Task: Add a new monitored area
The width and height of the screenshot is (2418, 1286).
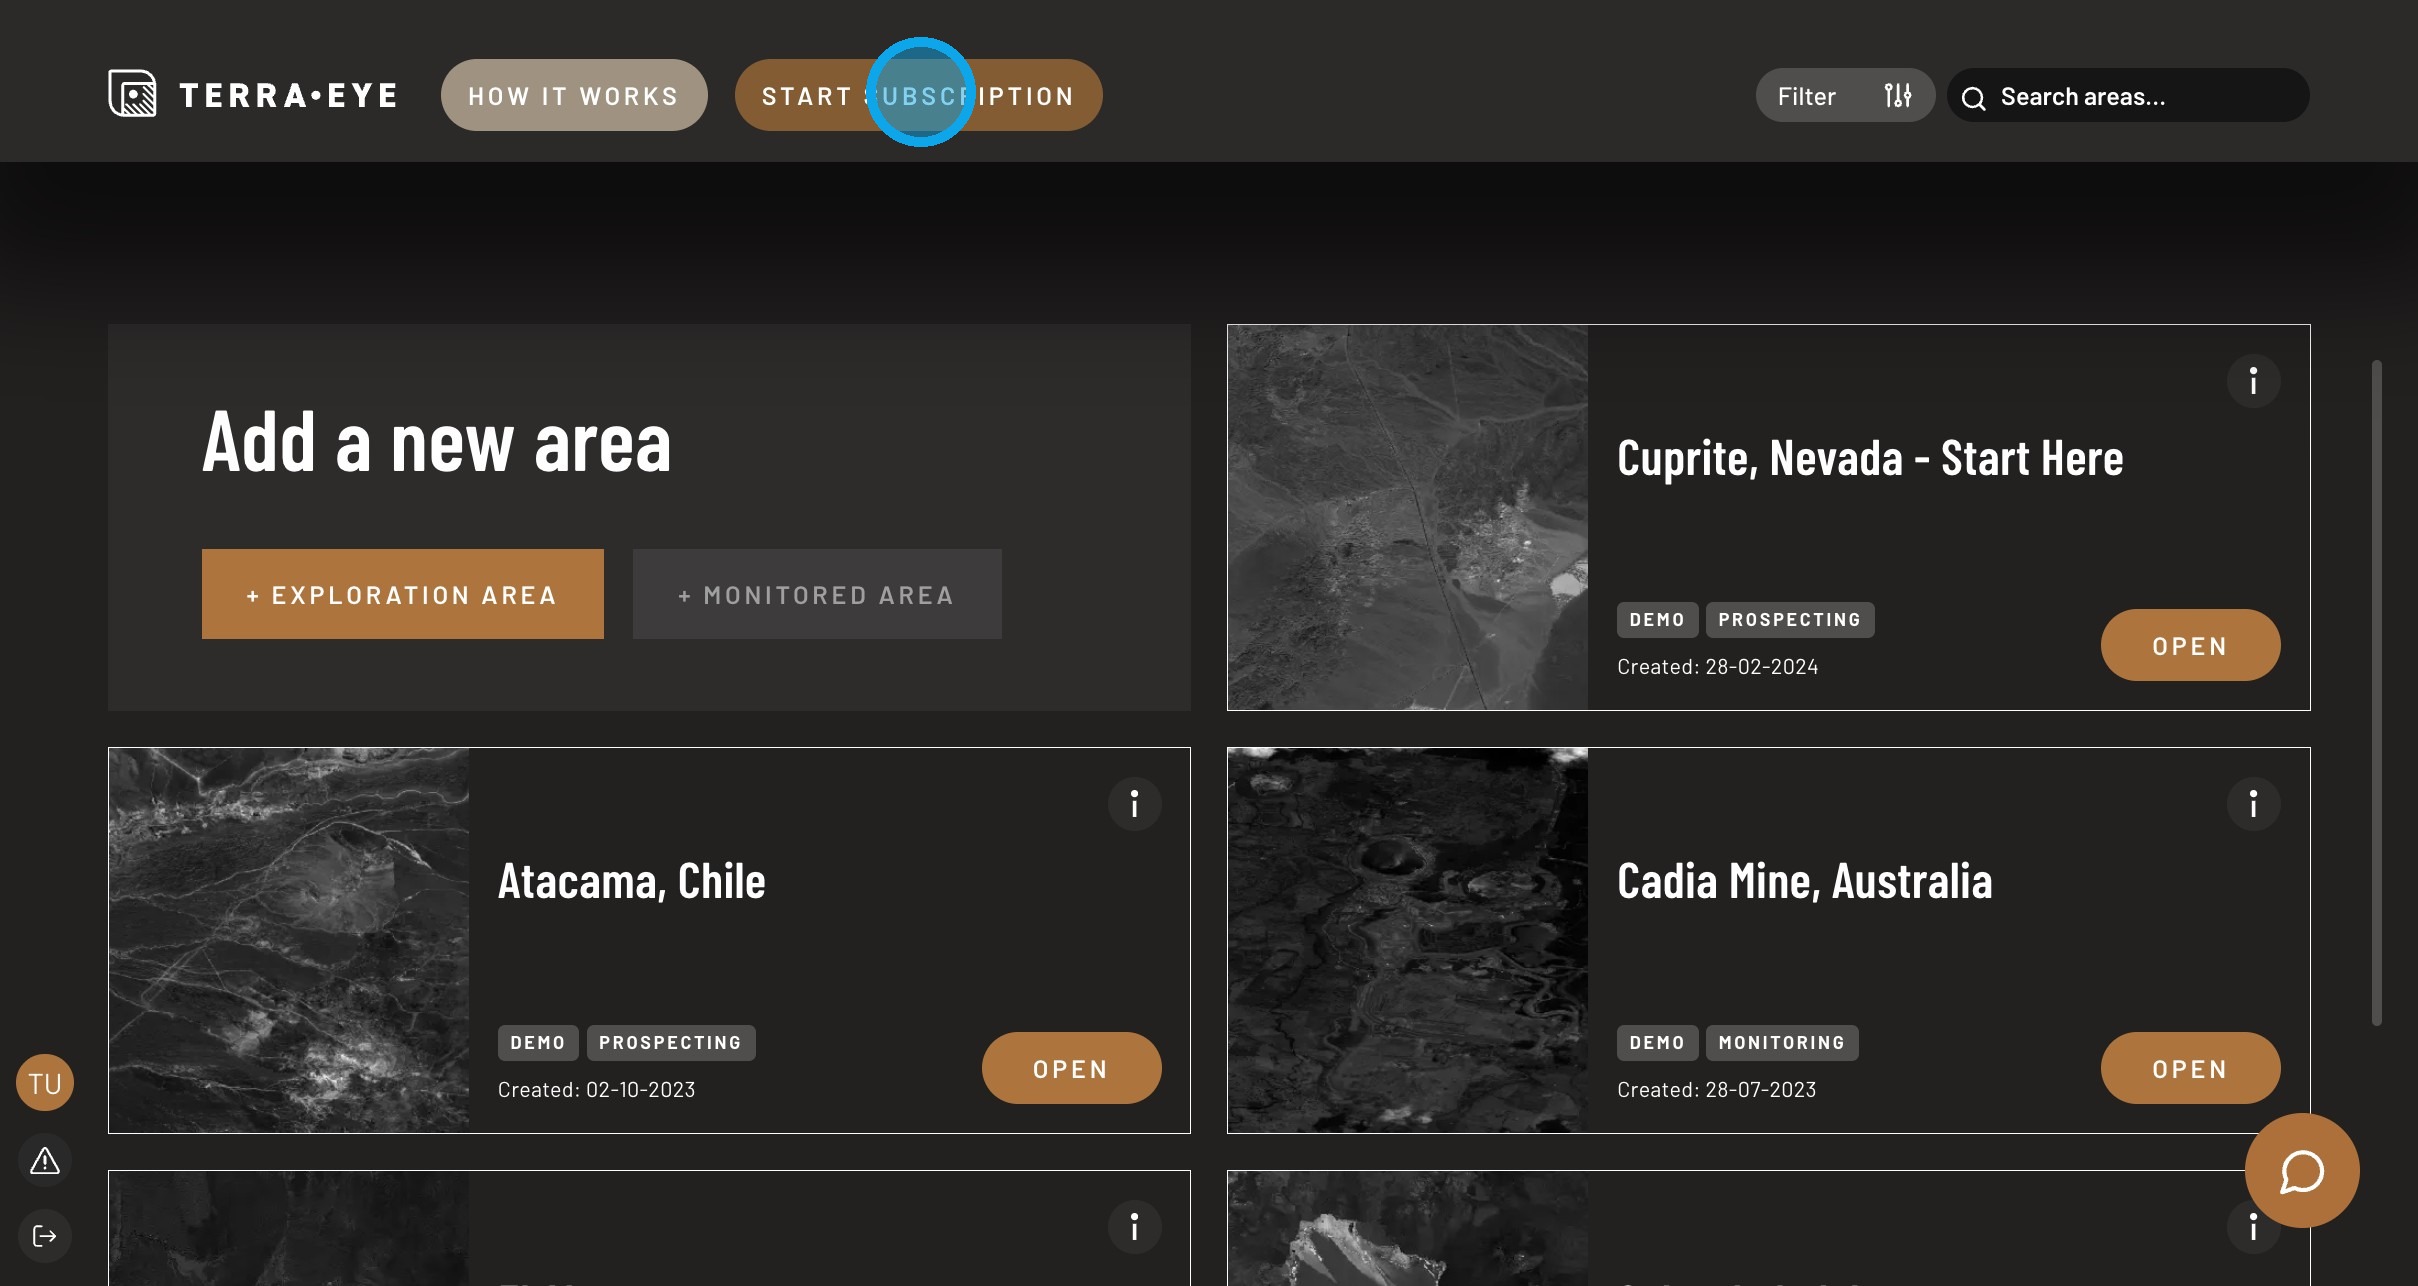Action: [817, 594]
